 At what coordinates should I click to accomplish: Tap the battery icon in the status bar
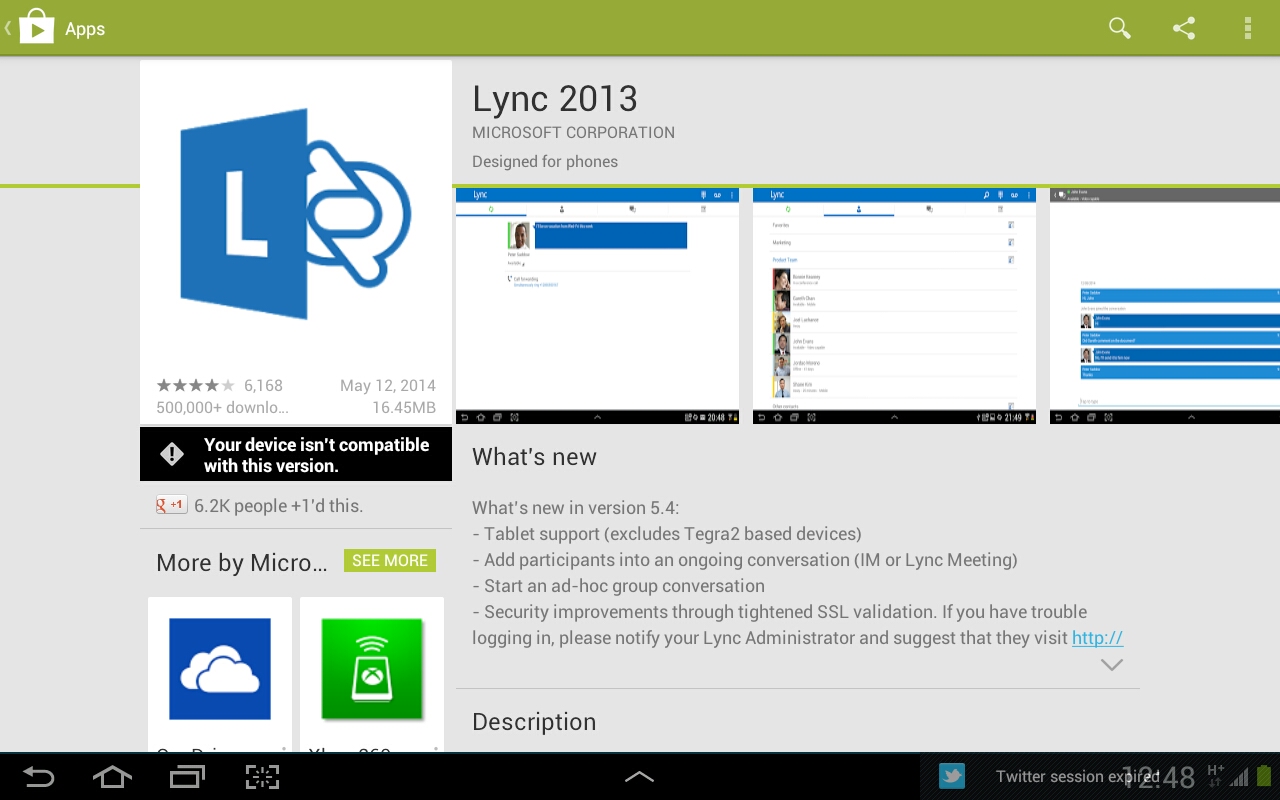click(1264, 776)
